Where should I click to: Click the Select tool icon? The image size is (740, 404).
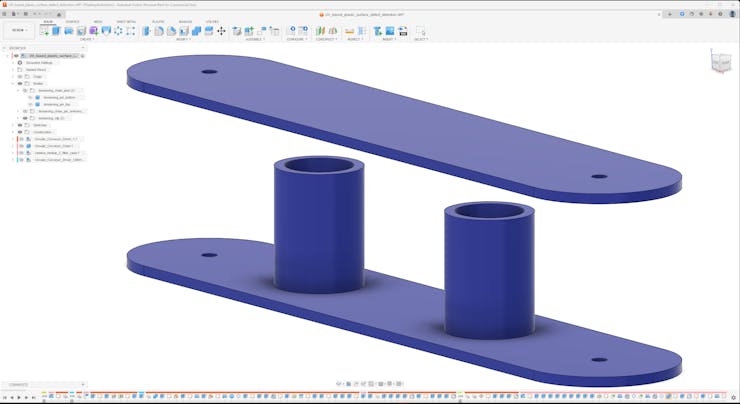click(x=420, y=31)
